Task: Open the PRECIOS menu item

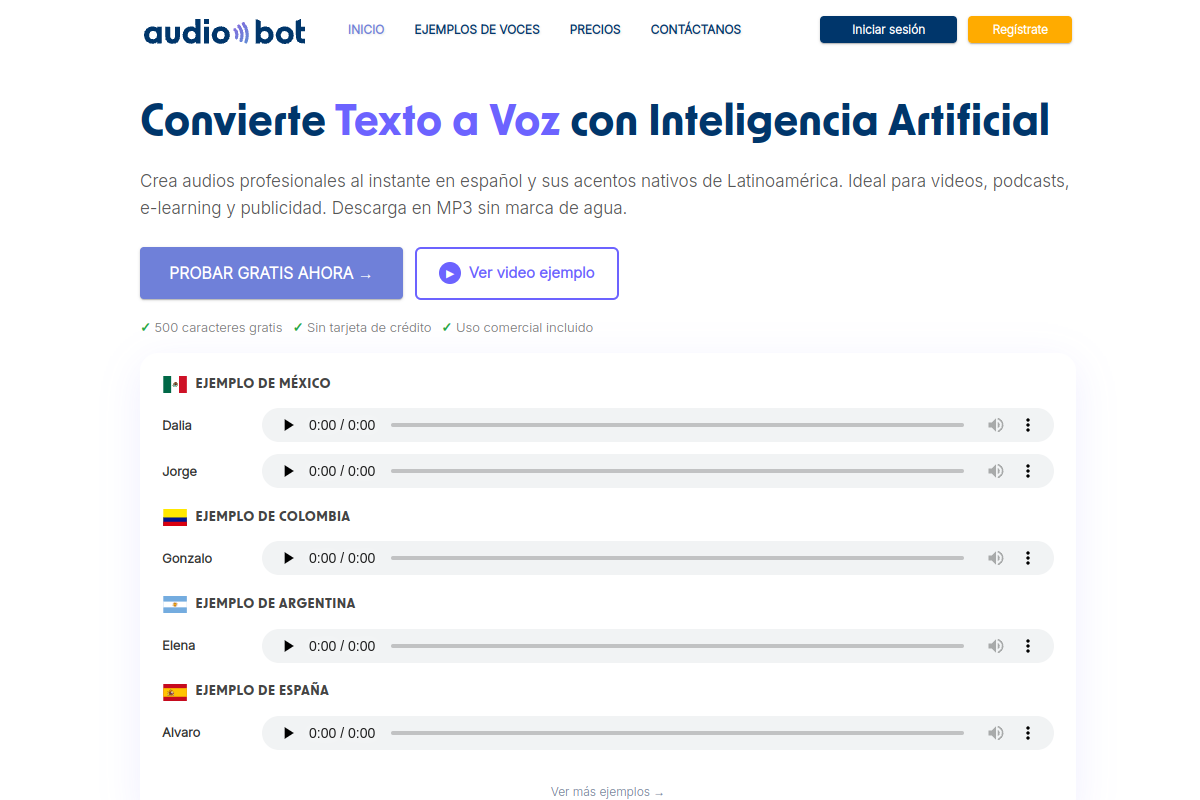Action: pos(595,30)
